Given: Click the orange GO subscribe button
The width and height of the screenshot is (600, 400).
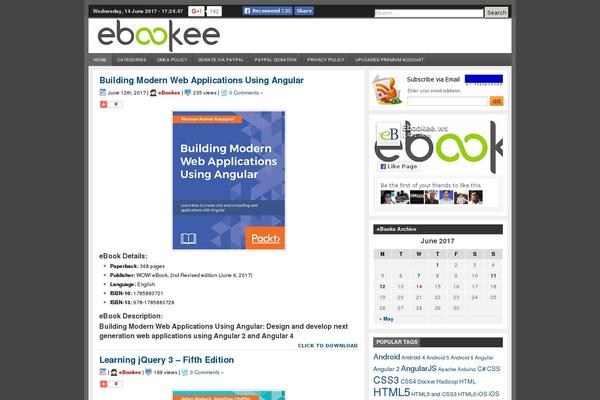Looking at the screenshot, I should 496,101.
